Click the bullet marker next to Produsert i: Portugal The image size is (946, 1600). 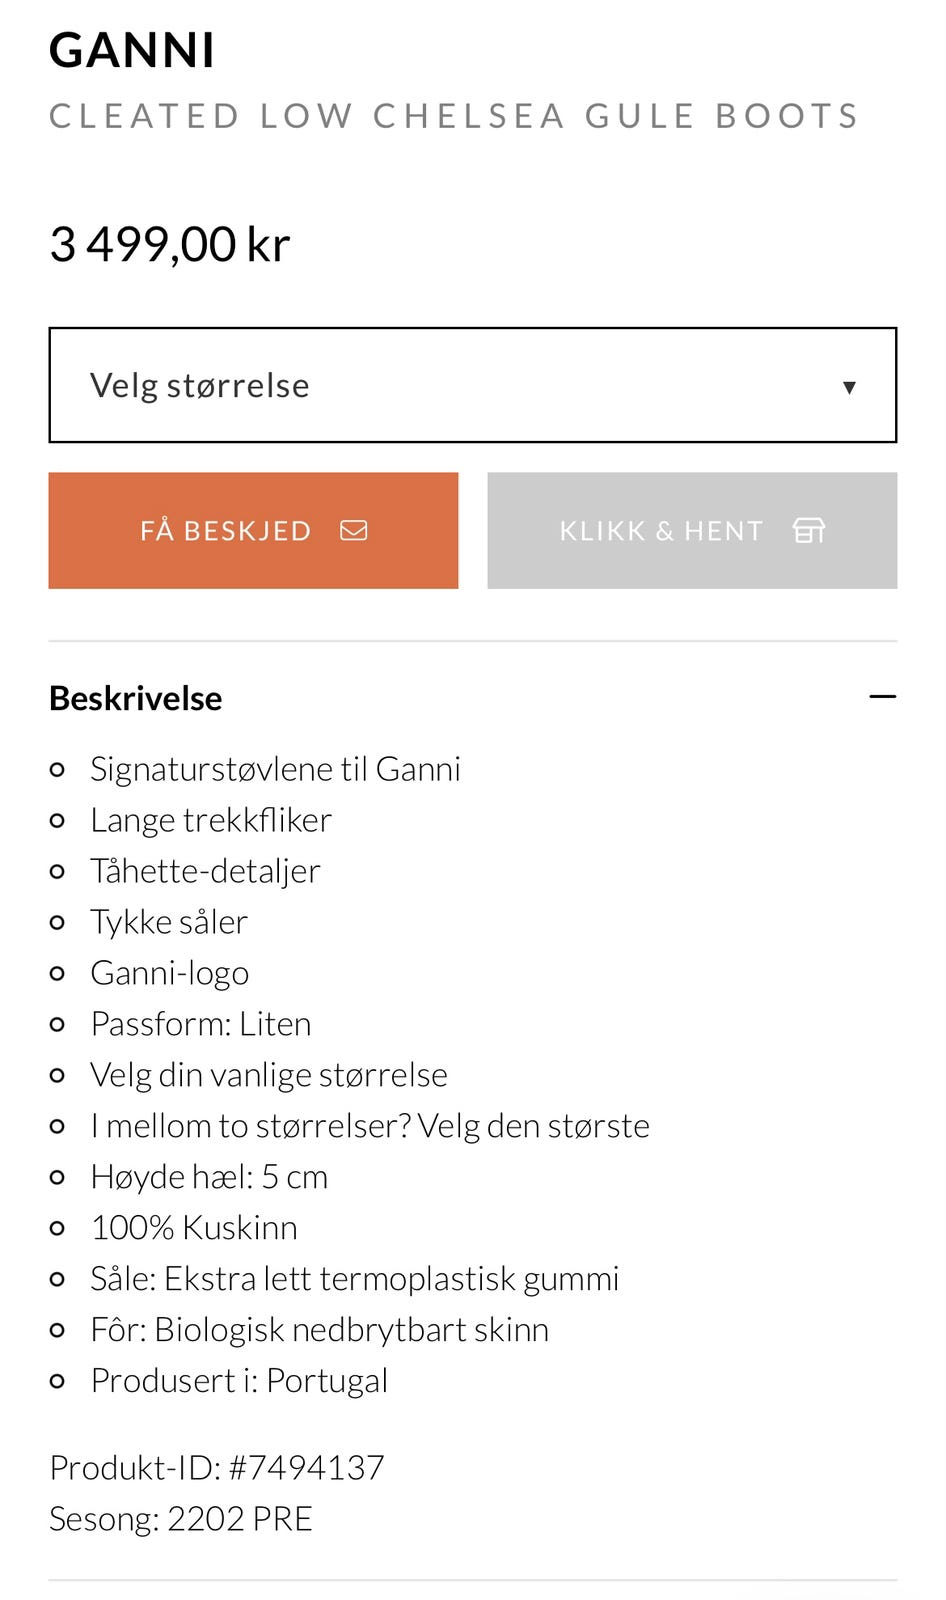57,1382
